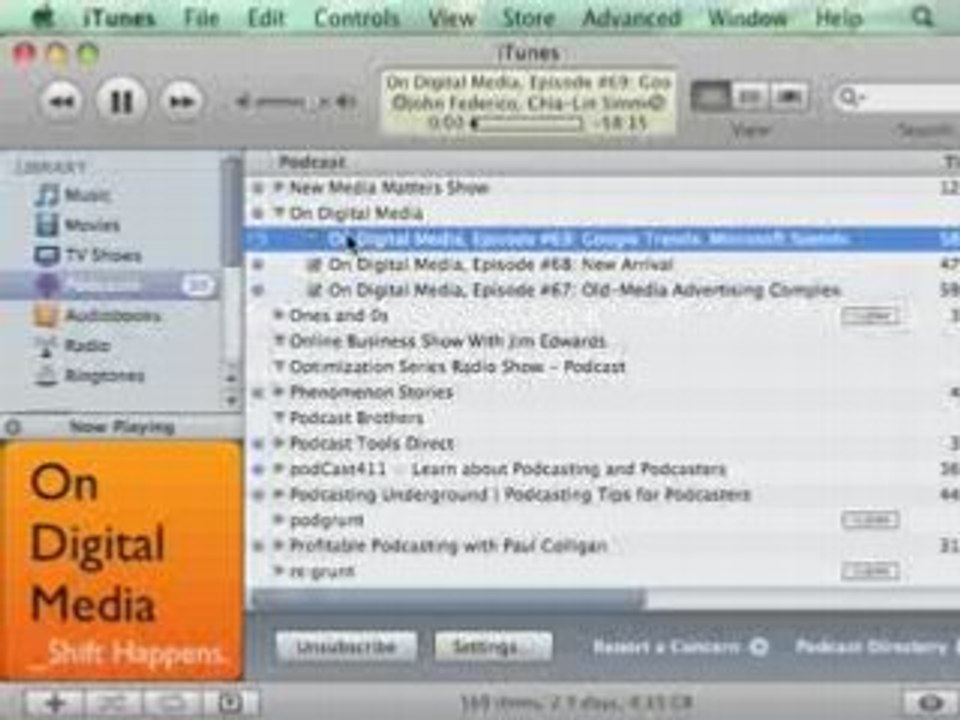Open the iTunes application menu
This screenshot has width=960, height=720.
coord(119,18)
